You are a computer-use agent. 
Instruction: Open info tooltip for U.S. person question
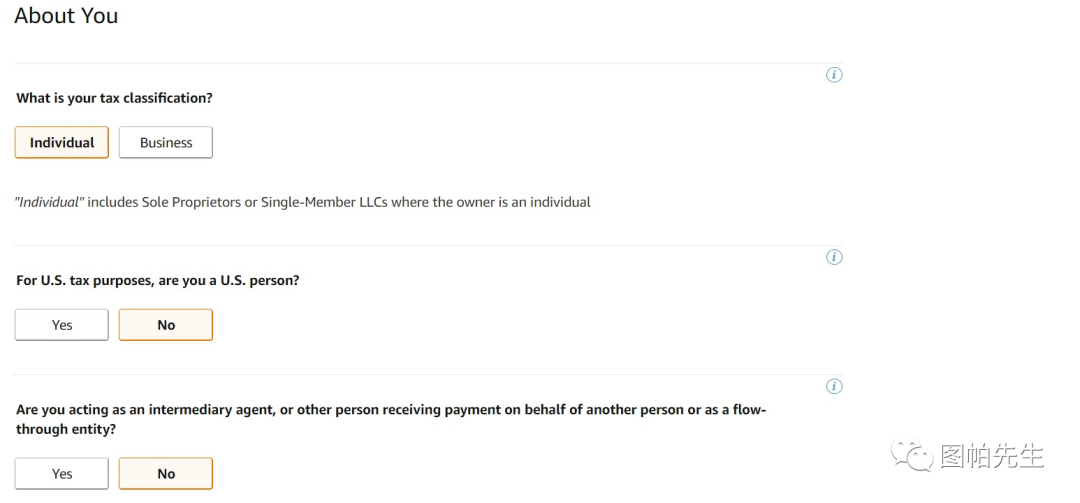click(x=834, y=257)
